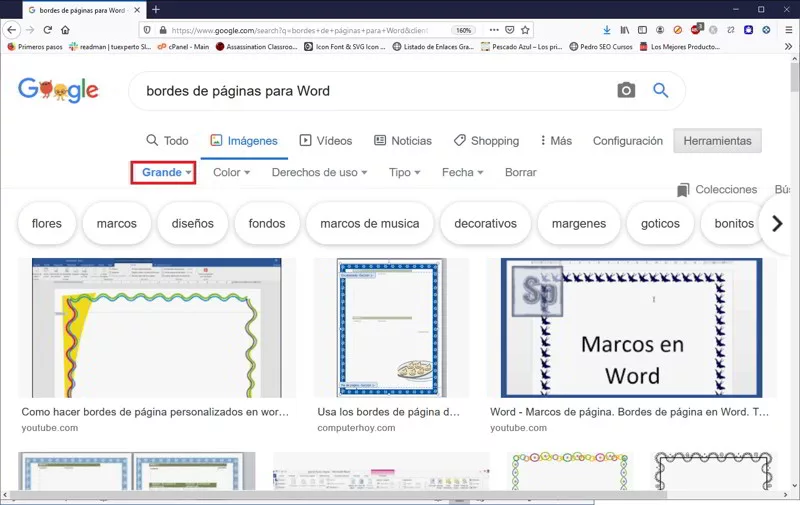This screenshot has height=505, width=800.
Task: Open the 'Pedro SEO Cursos' bookmark
Action: (601, 46)
